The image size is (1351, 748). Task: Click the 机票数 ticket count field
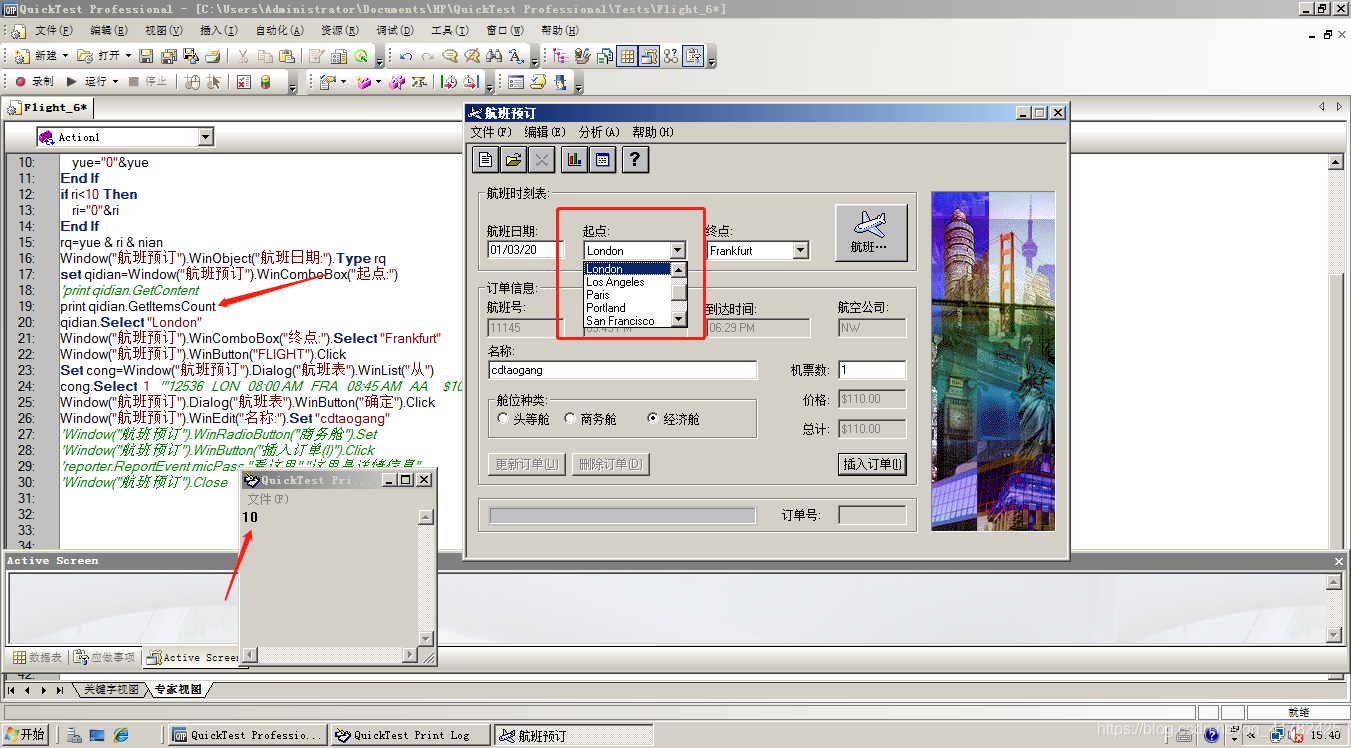point(872,370)
